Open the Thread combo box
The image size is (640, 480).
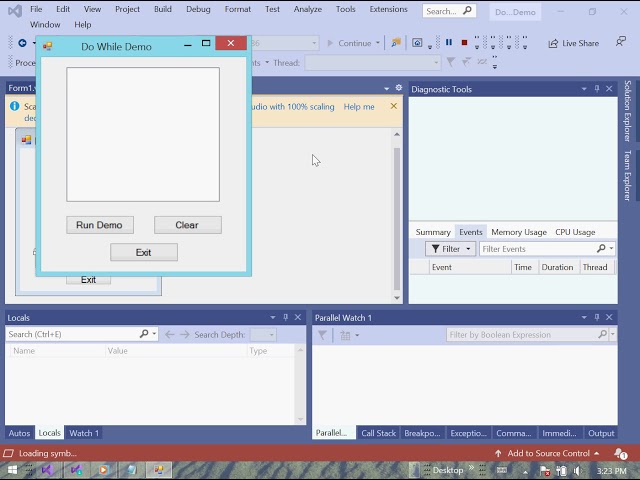pos(373,62)
